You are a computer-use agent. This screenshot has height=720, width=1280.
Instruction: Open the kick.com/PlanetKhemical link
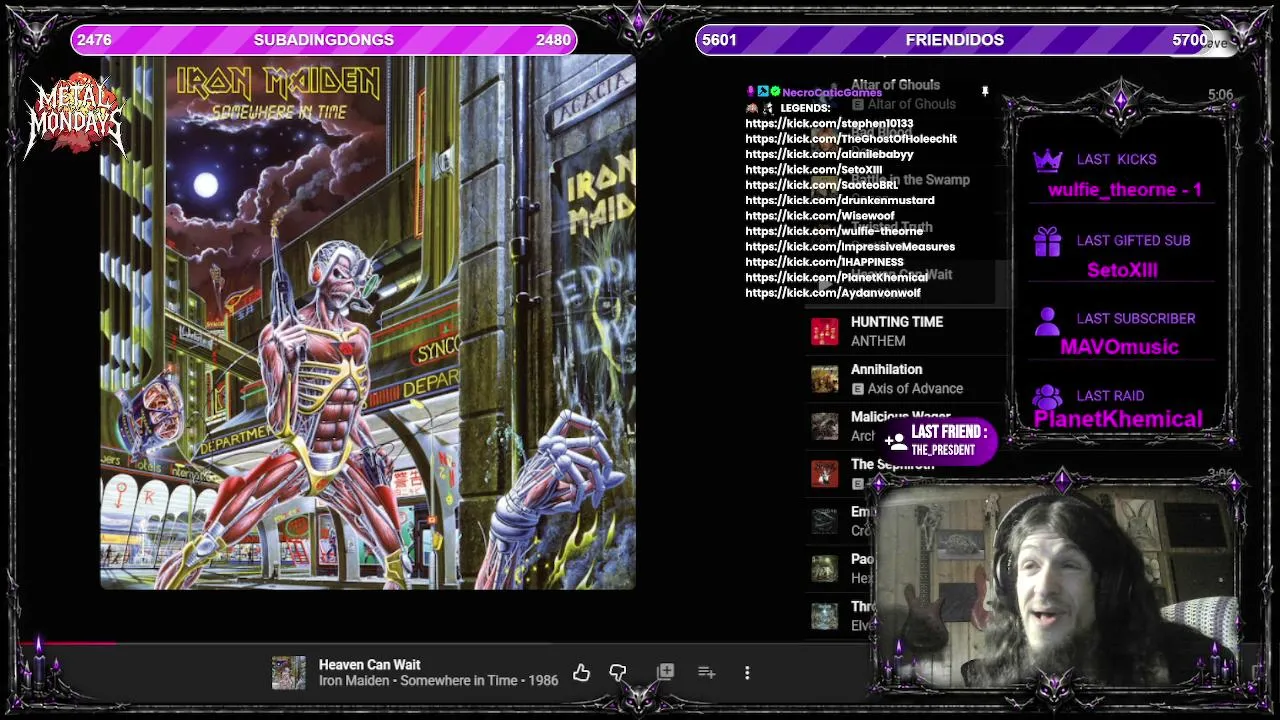[837, 277]
